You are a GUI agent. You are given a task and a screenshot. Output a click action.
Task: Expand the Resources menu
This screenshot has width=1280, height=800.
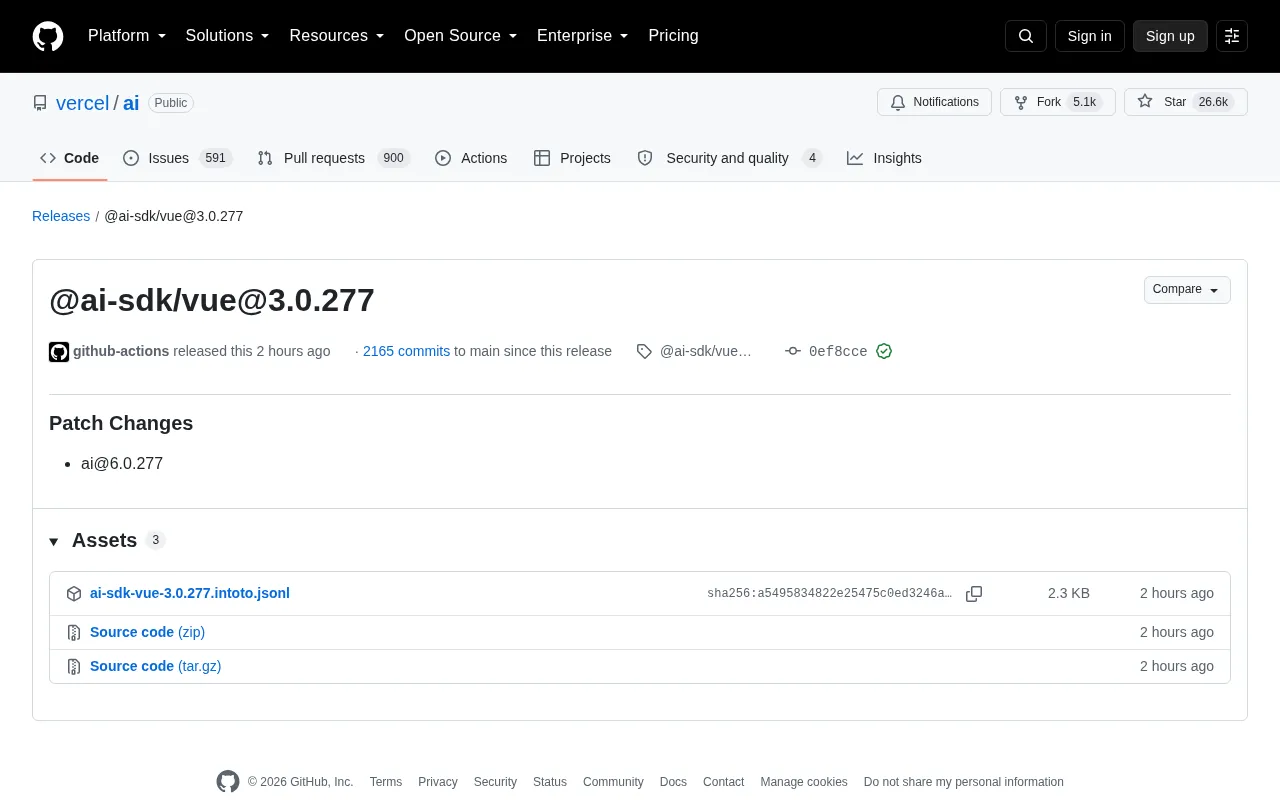pos(337,36)
